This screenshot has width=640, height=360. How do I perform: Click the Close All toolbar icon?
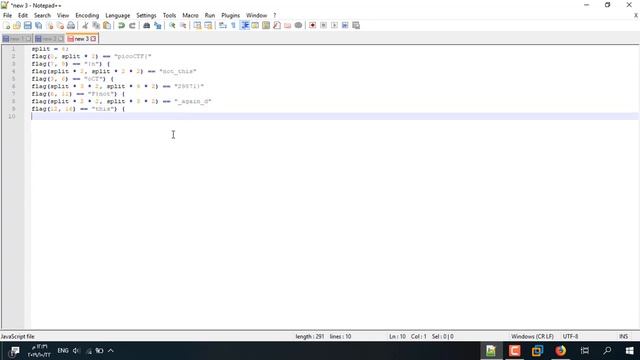click(60, 25)
